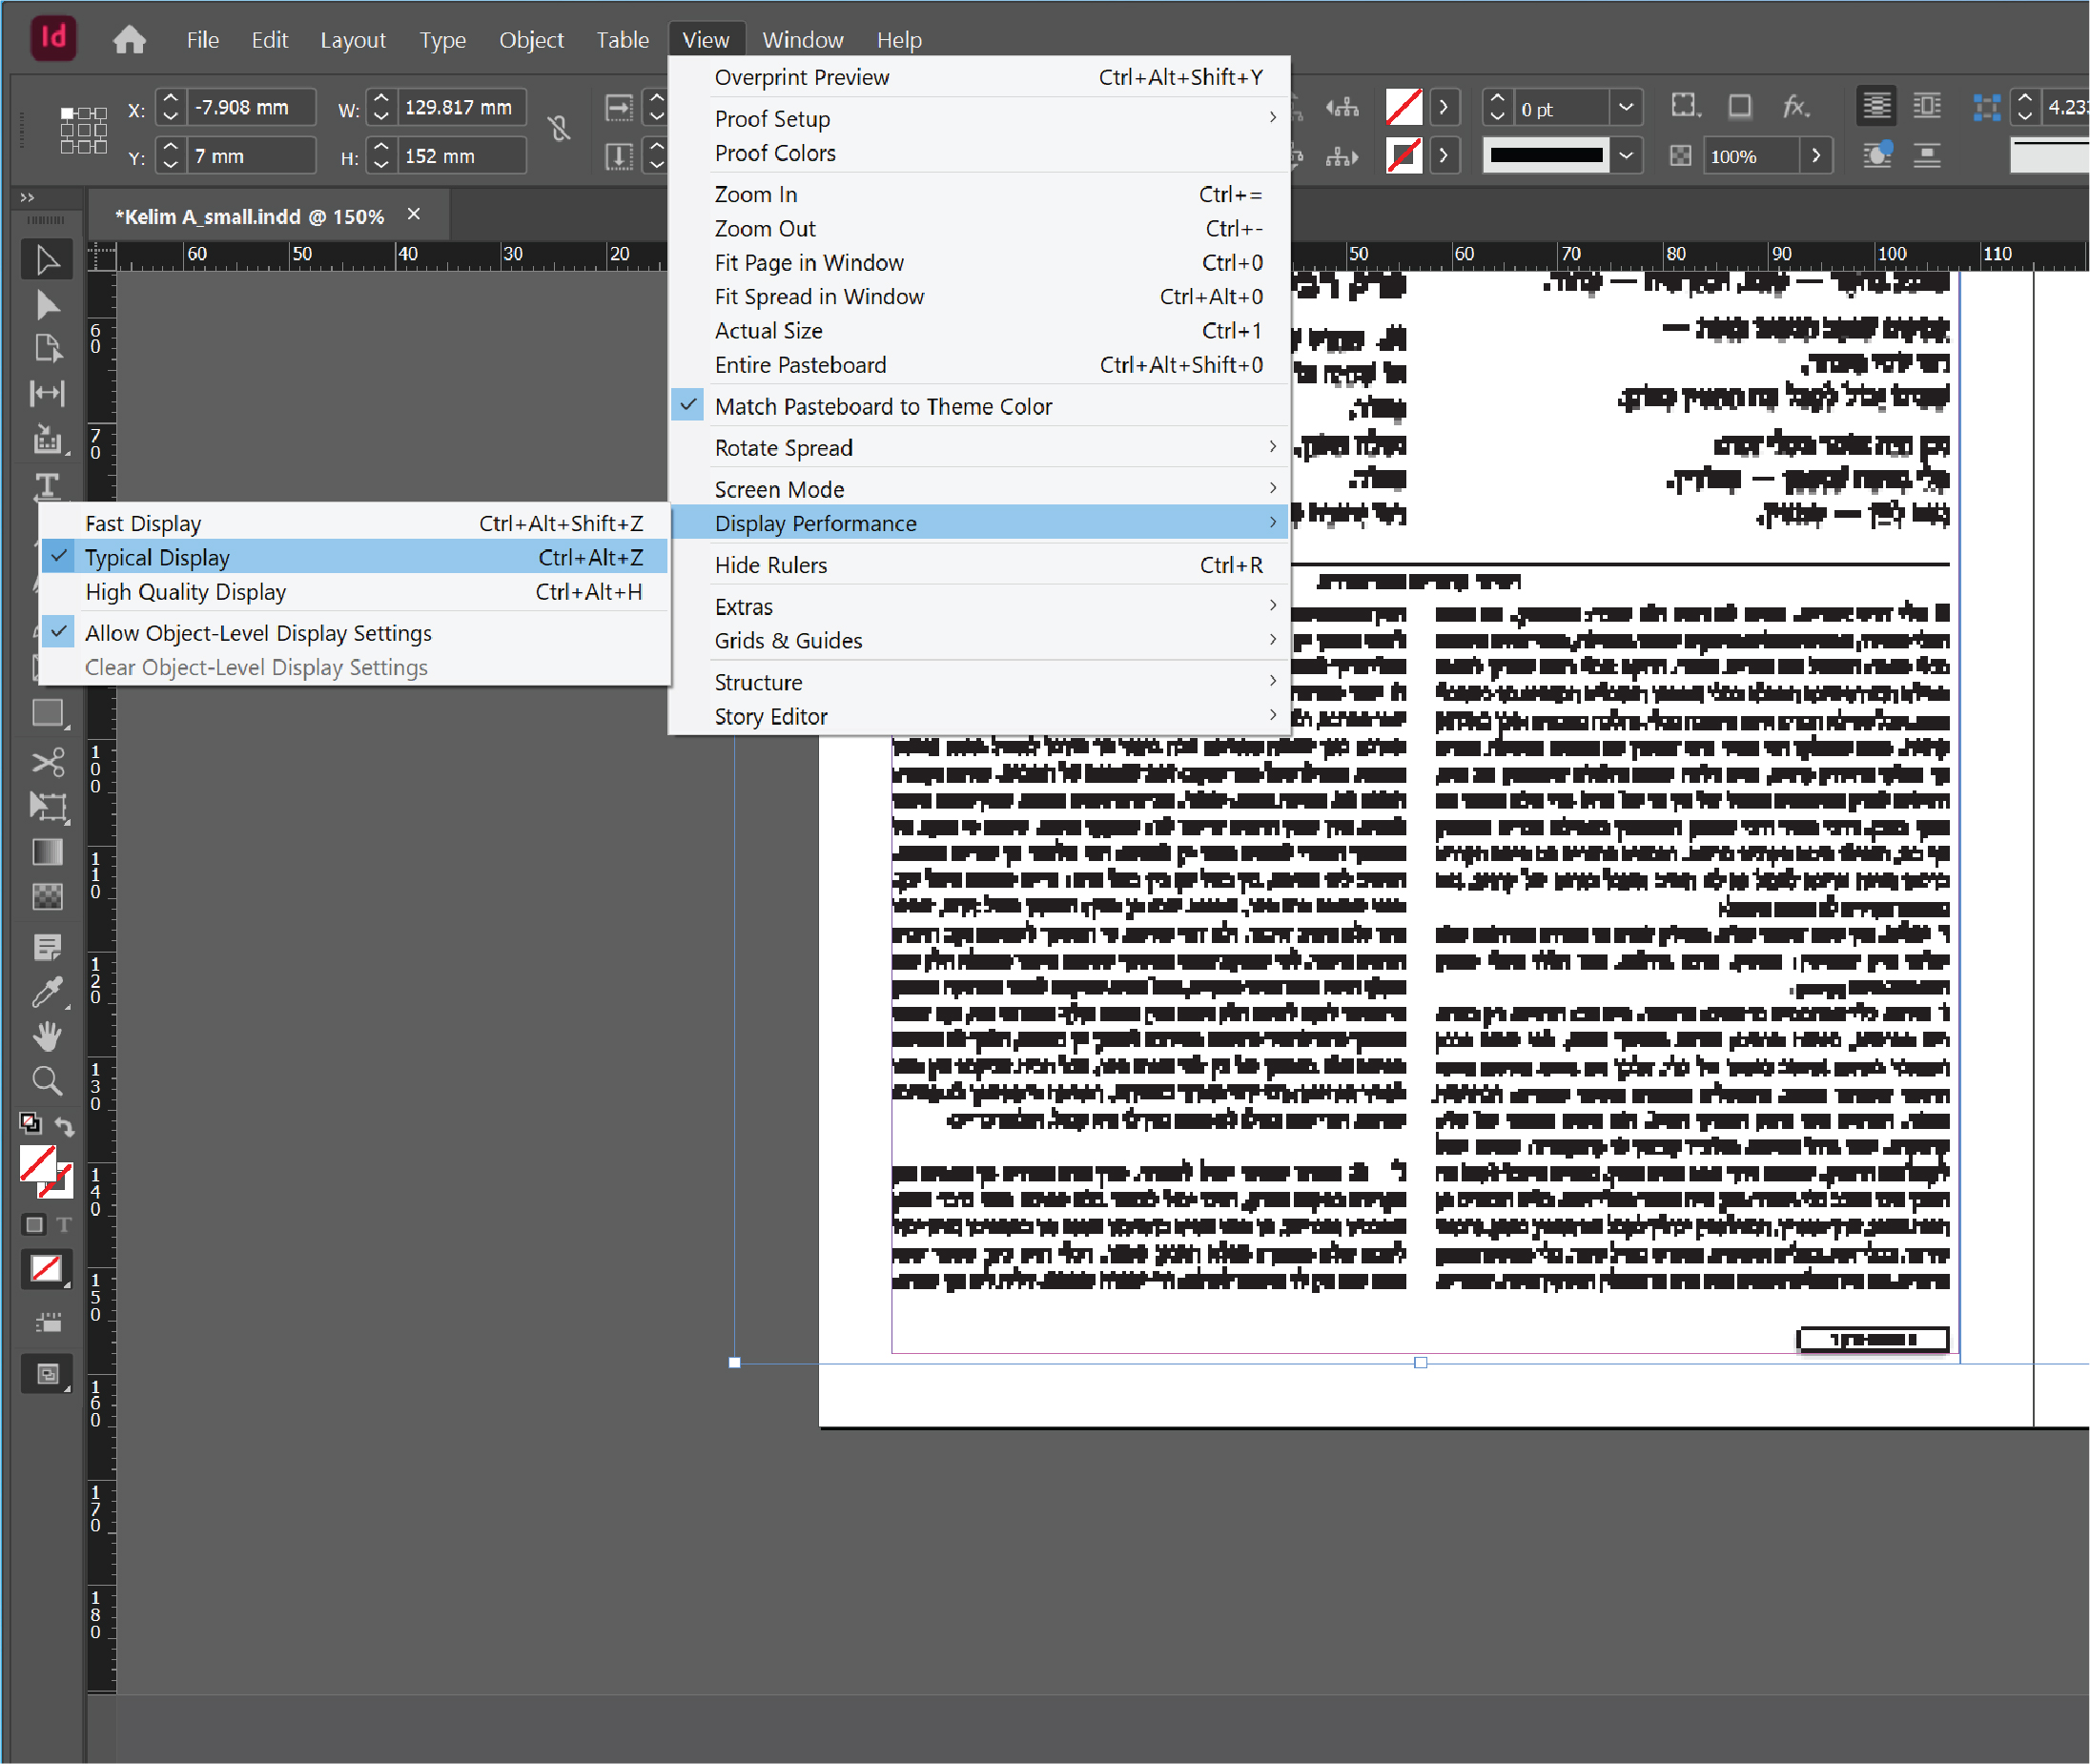
Task: Select Typical Display option
Action: tap(157, 558)
